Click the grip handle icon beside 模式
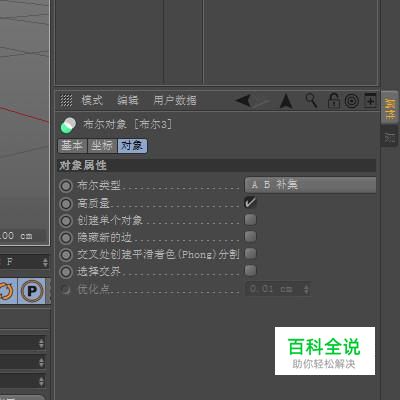 coord(66,100)
